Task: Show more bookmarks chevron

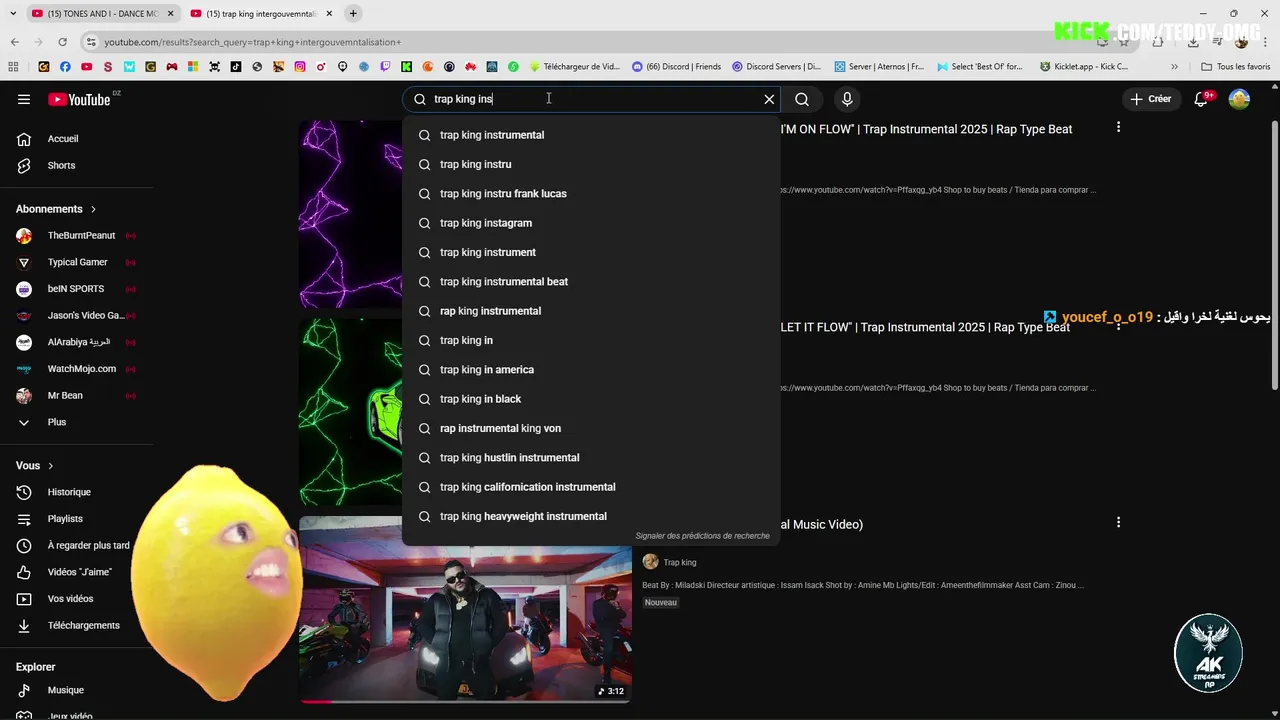Action: 1174,67
